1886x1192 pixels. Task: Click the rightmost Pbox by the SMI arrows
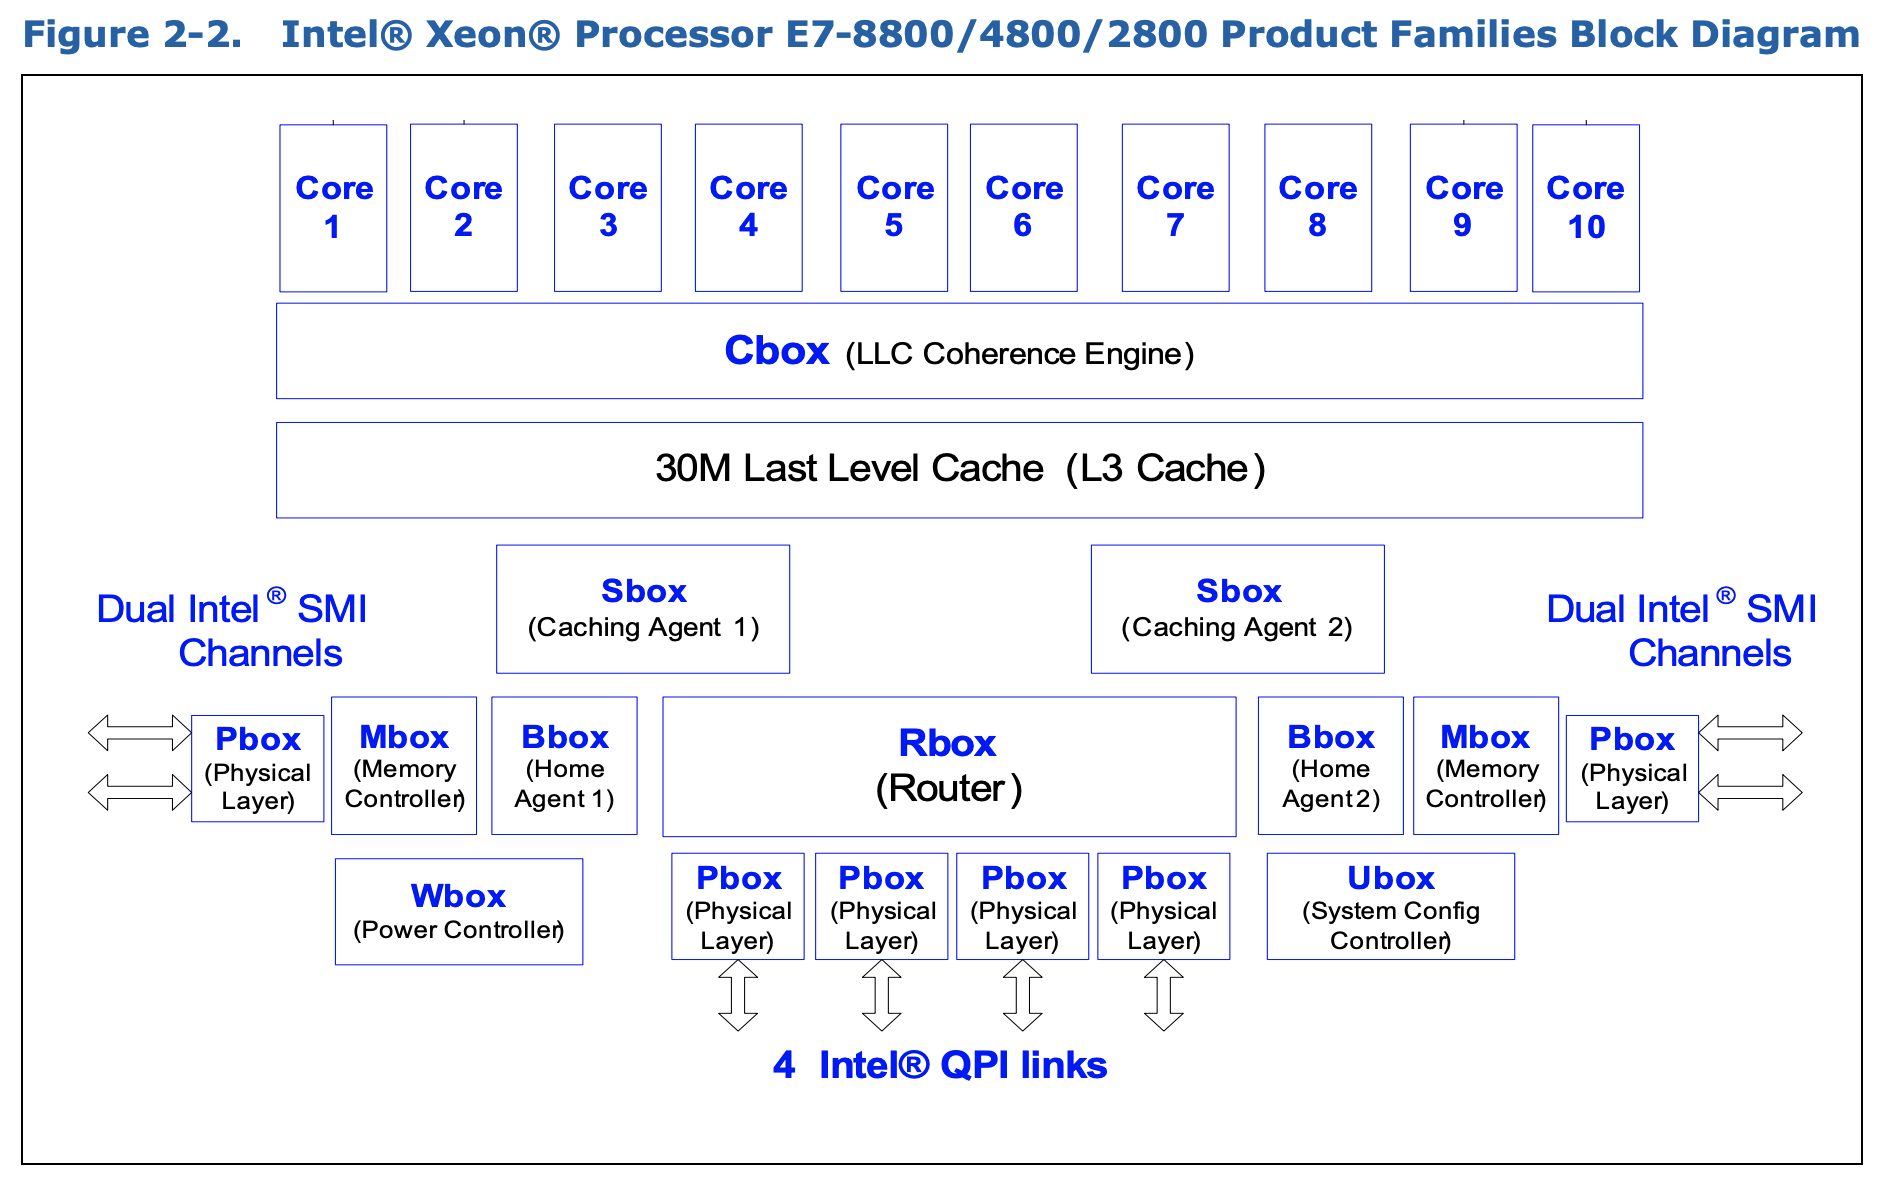tap(1632, 769)
